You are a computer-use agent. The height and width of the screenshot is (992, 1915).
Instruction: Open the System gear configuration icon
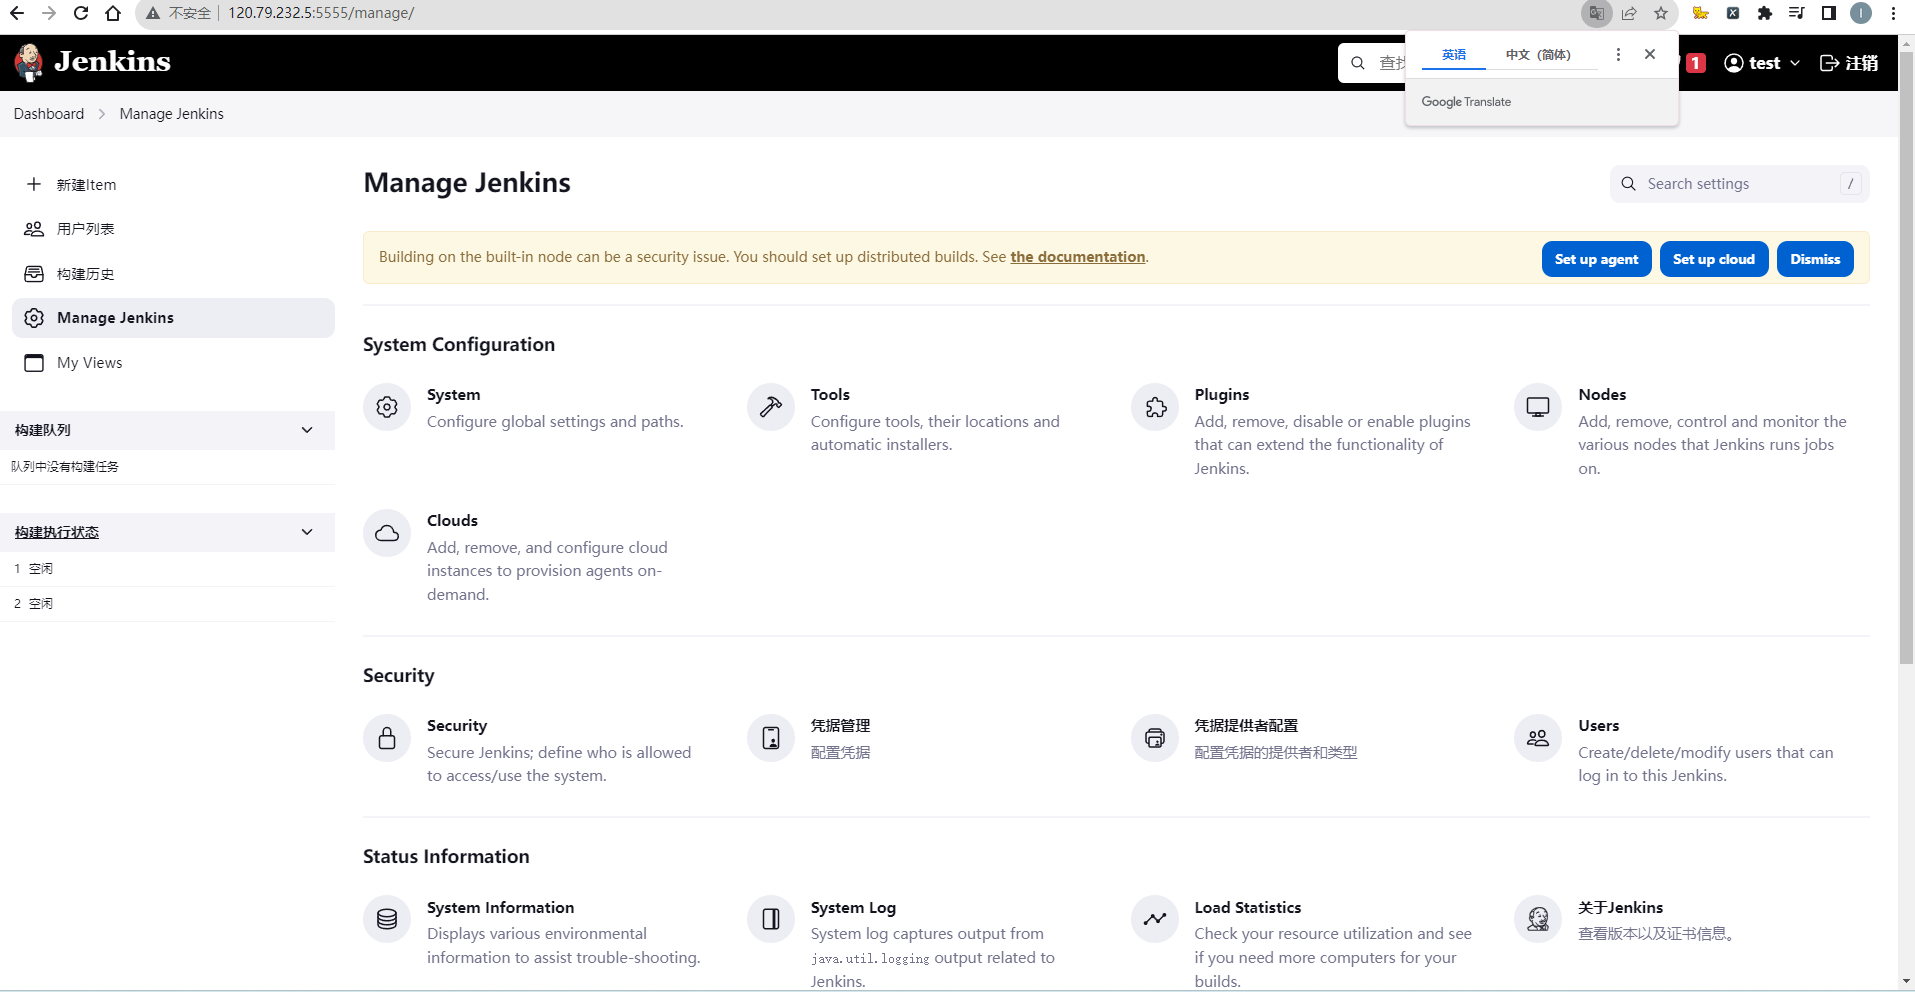(x=387, y=407)
